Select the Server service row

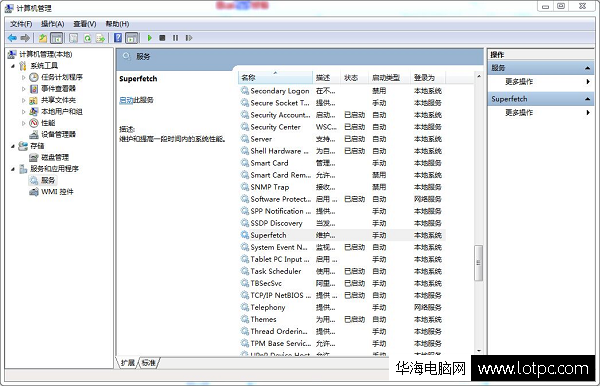tap(342, 139)
